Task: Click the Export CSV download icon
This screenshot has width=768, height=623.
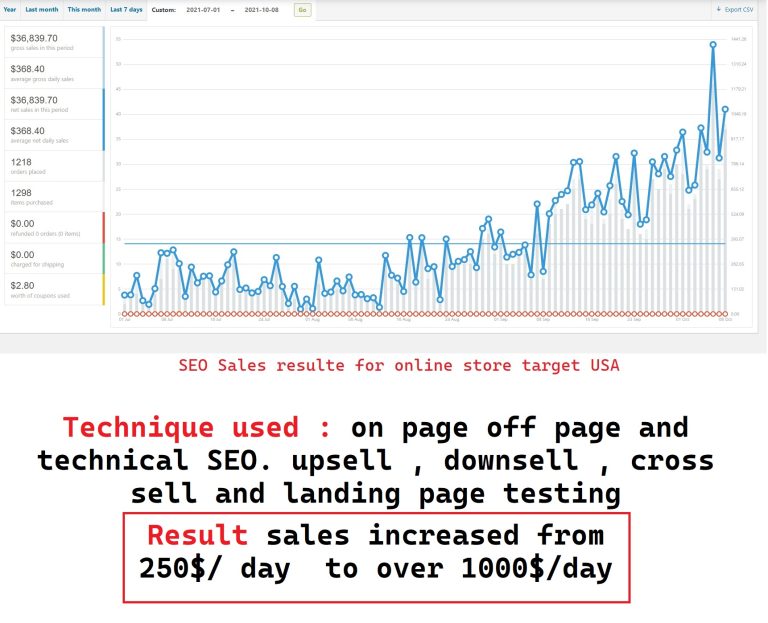Action: [718, 10]
